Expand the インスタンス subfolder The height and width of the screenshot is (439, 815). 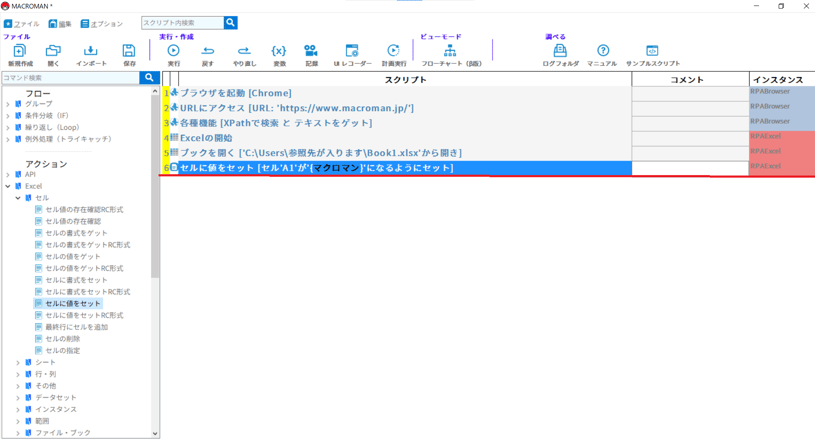18,409
